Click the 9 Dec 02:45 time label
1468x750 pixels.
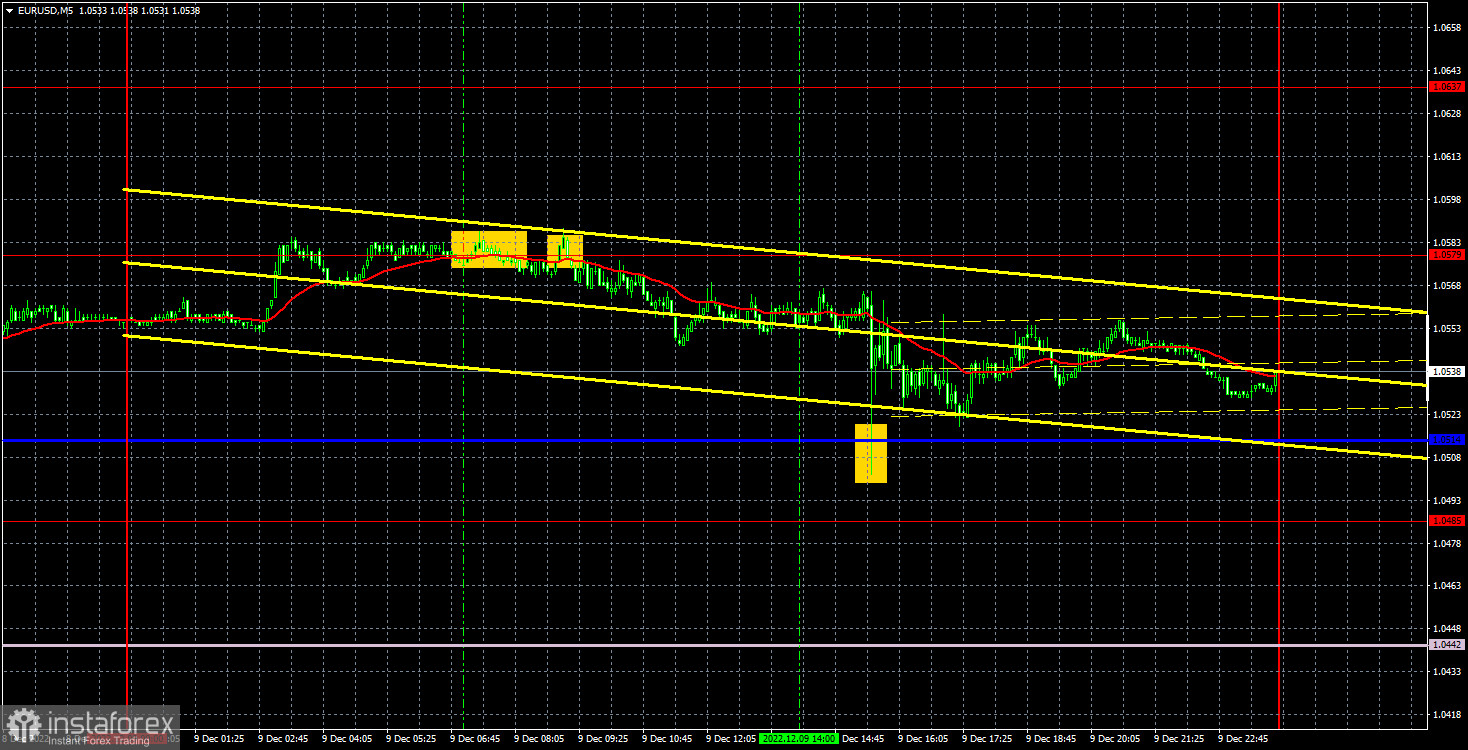(283, 739)
